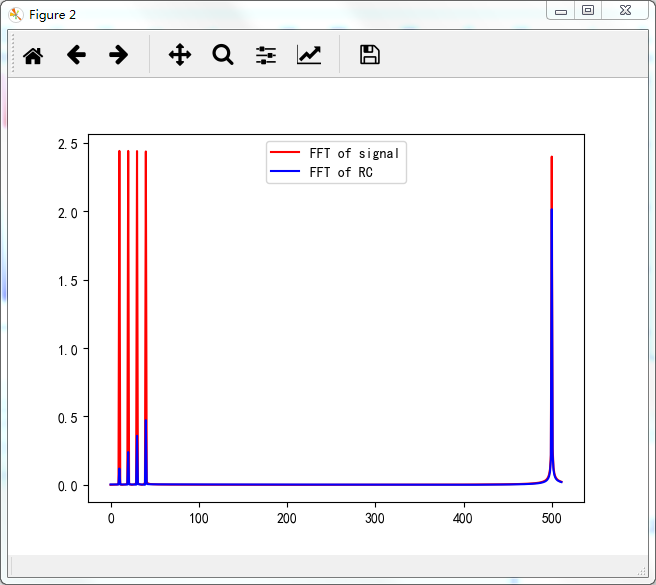Click the y-axis tick label 0.5
656x585 pixels.
tap(68, 418)
